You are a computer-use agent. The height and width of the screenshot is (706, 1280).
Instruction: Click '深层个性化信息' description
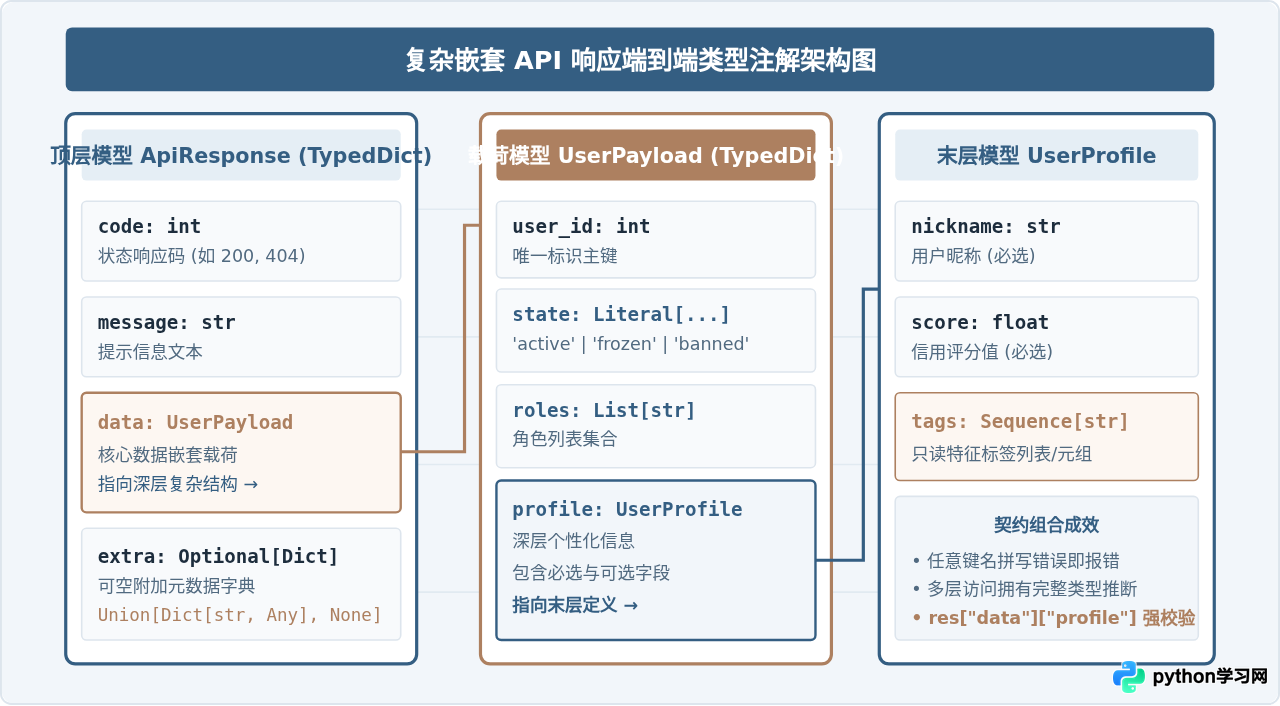click(573, 541)
